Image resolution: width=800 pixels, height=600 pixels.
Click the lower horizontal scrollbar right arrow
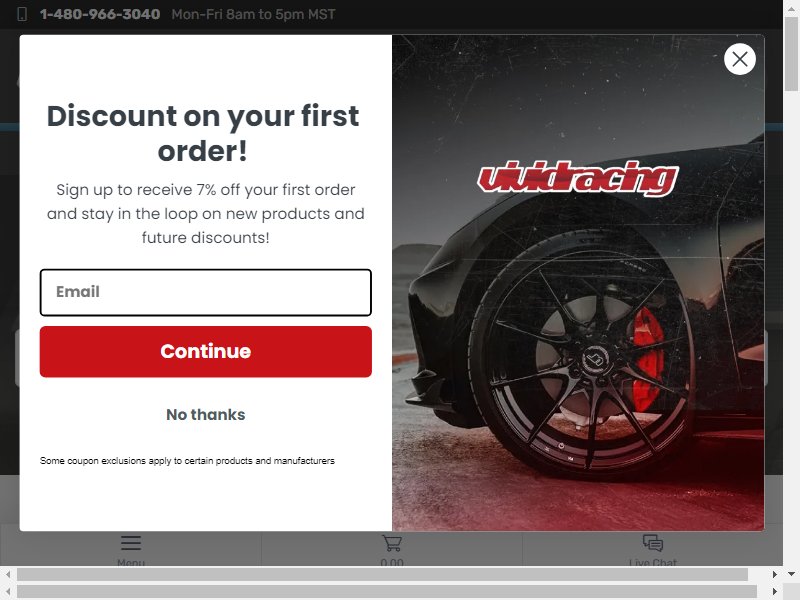(774, 592)
